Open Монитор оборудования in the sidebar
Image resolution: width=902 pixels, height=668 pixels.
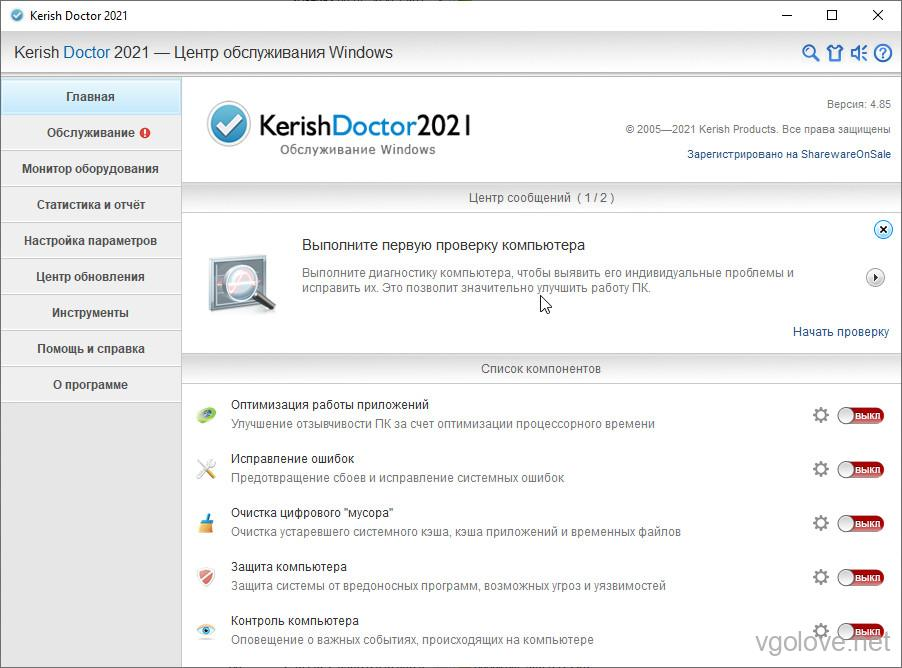[91, 169]
